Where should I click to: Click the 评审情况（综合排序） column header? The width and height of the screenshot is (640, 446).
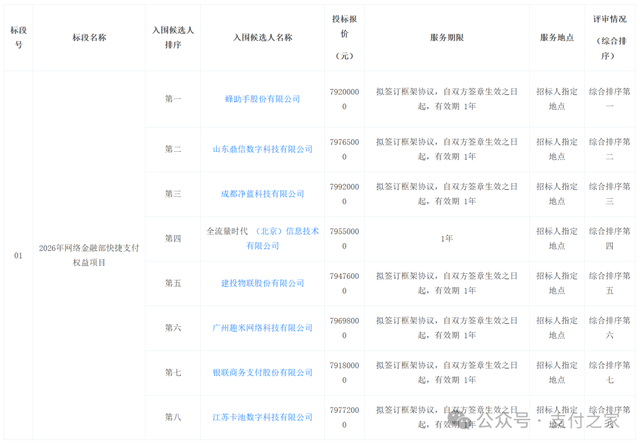pyautogui.click(x=610, y=37)
